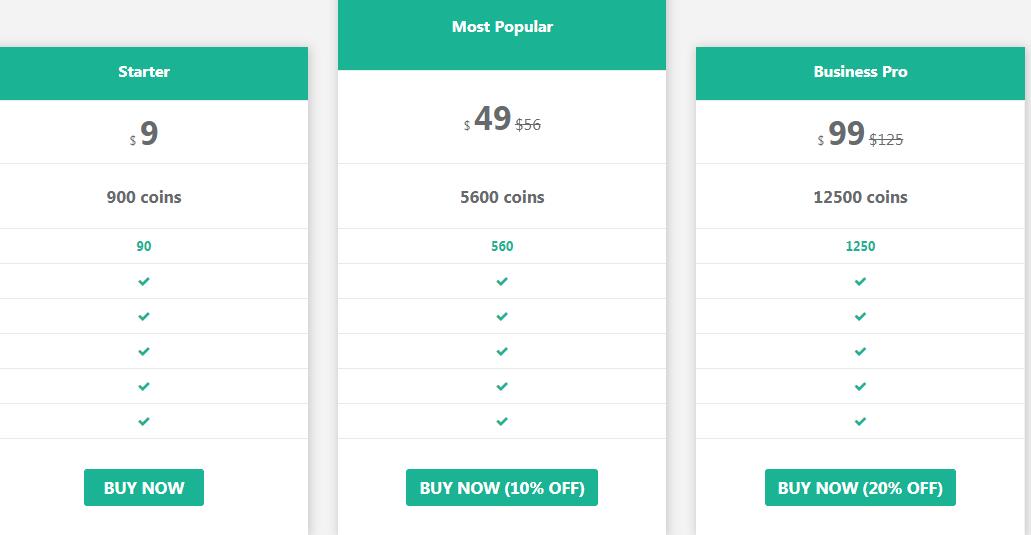Click first checkmark in Starter column
The image size is (1031, 535).
143,281
